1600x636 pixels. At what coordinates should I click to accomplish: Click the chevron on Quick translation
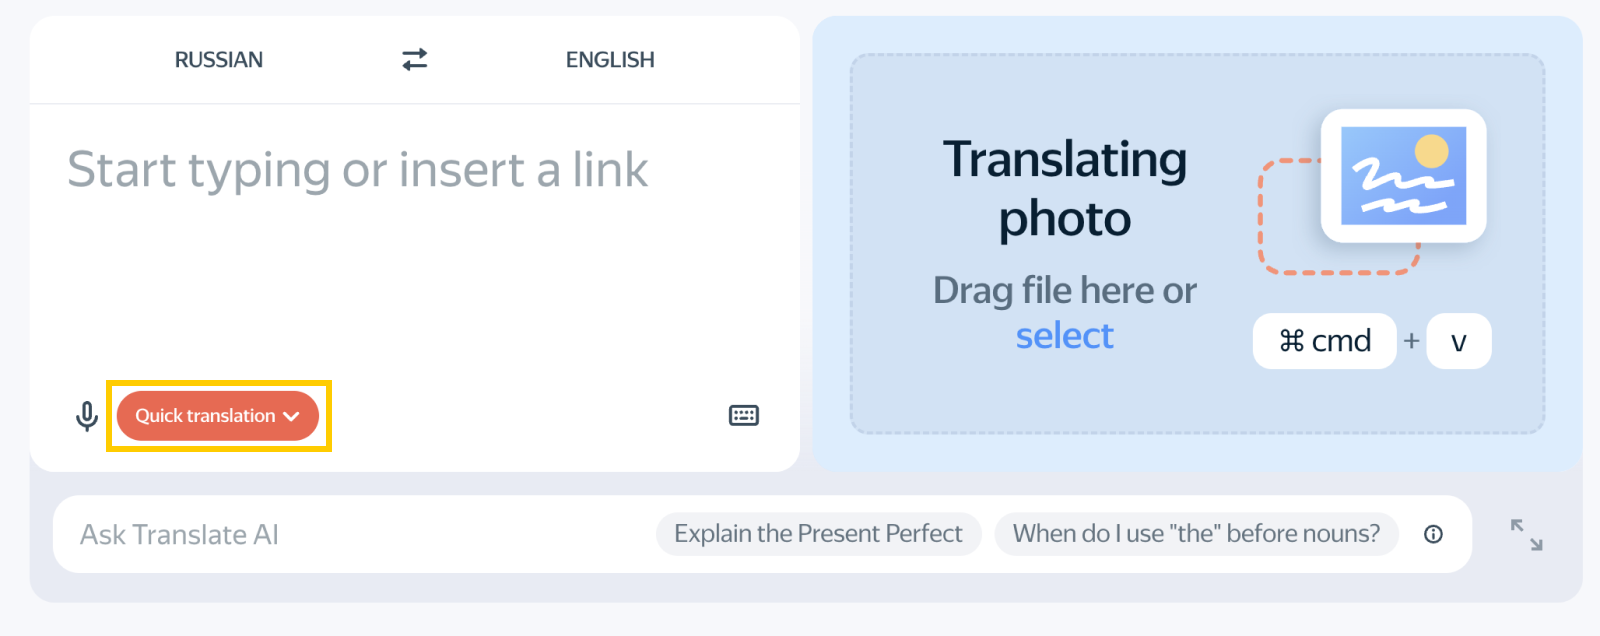pyautogui.click(x=291, y=417)
